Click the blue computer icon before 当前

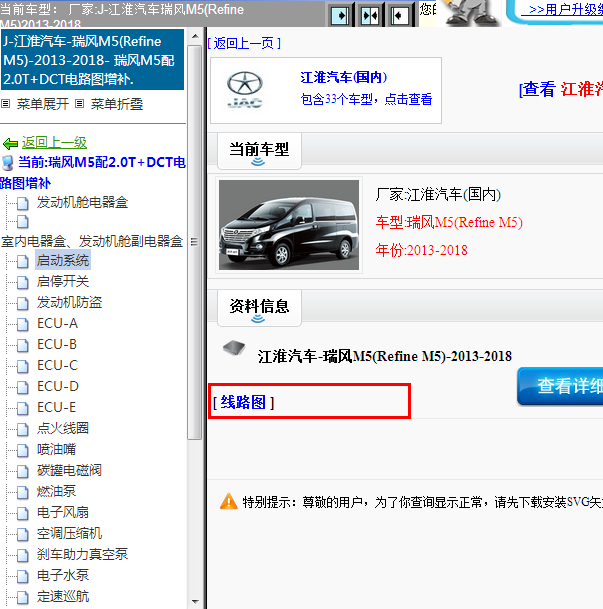click(x=7, y=163)
